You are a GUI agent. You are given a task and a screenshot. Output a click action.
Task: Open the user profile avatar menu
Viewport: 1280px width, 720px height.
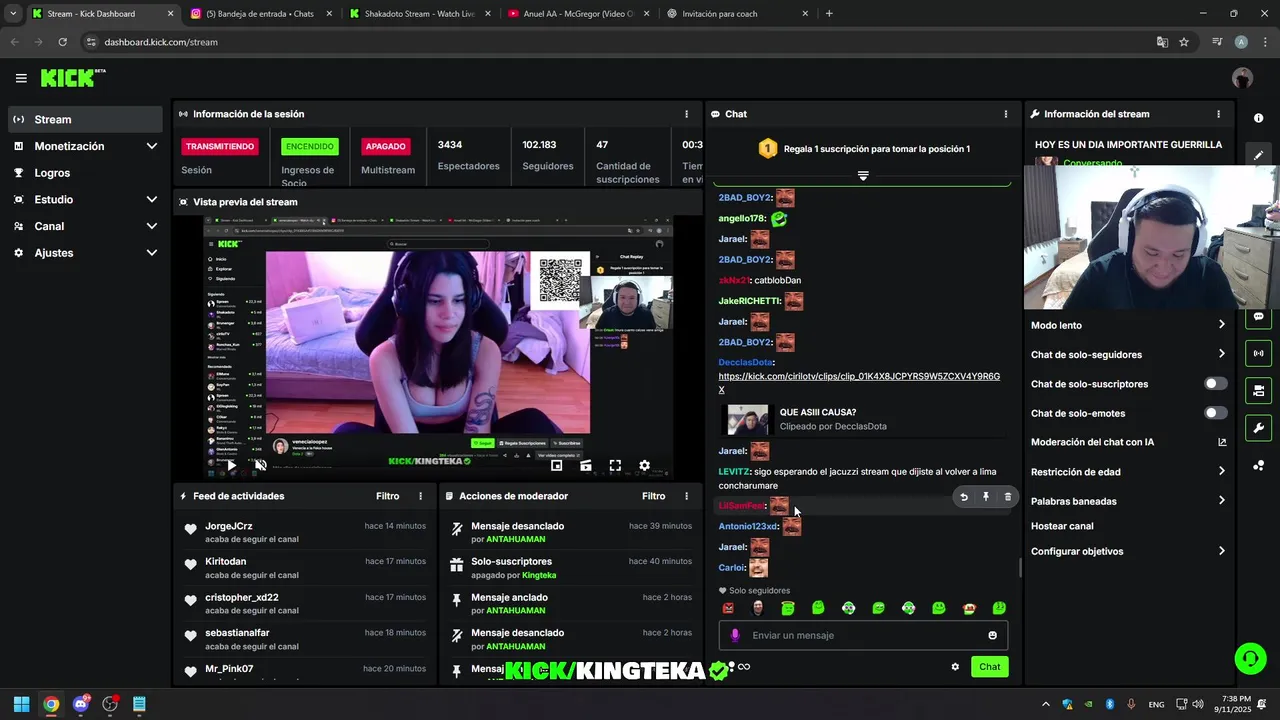click(1242, 78)
